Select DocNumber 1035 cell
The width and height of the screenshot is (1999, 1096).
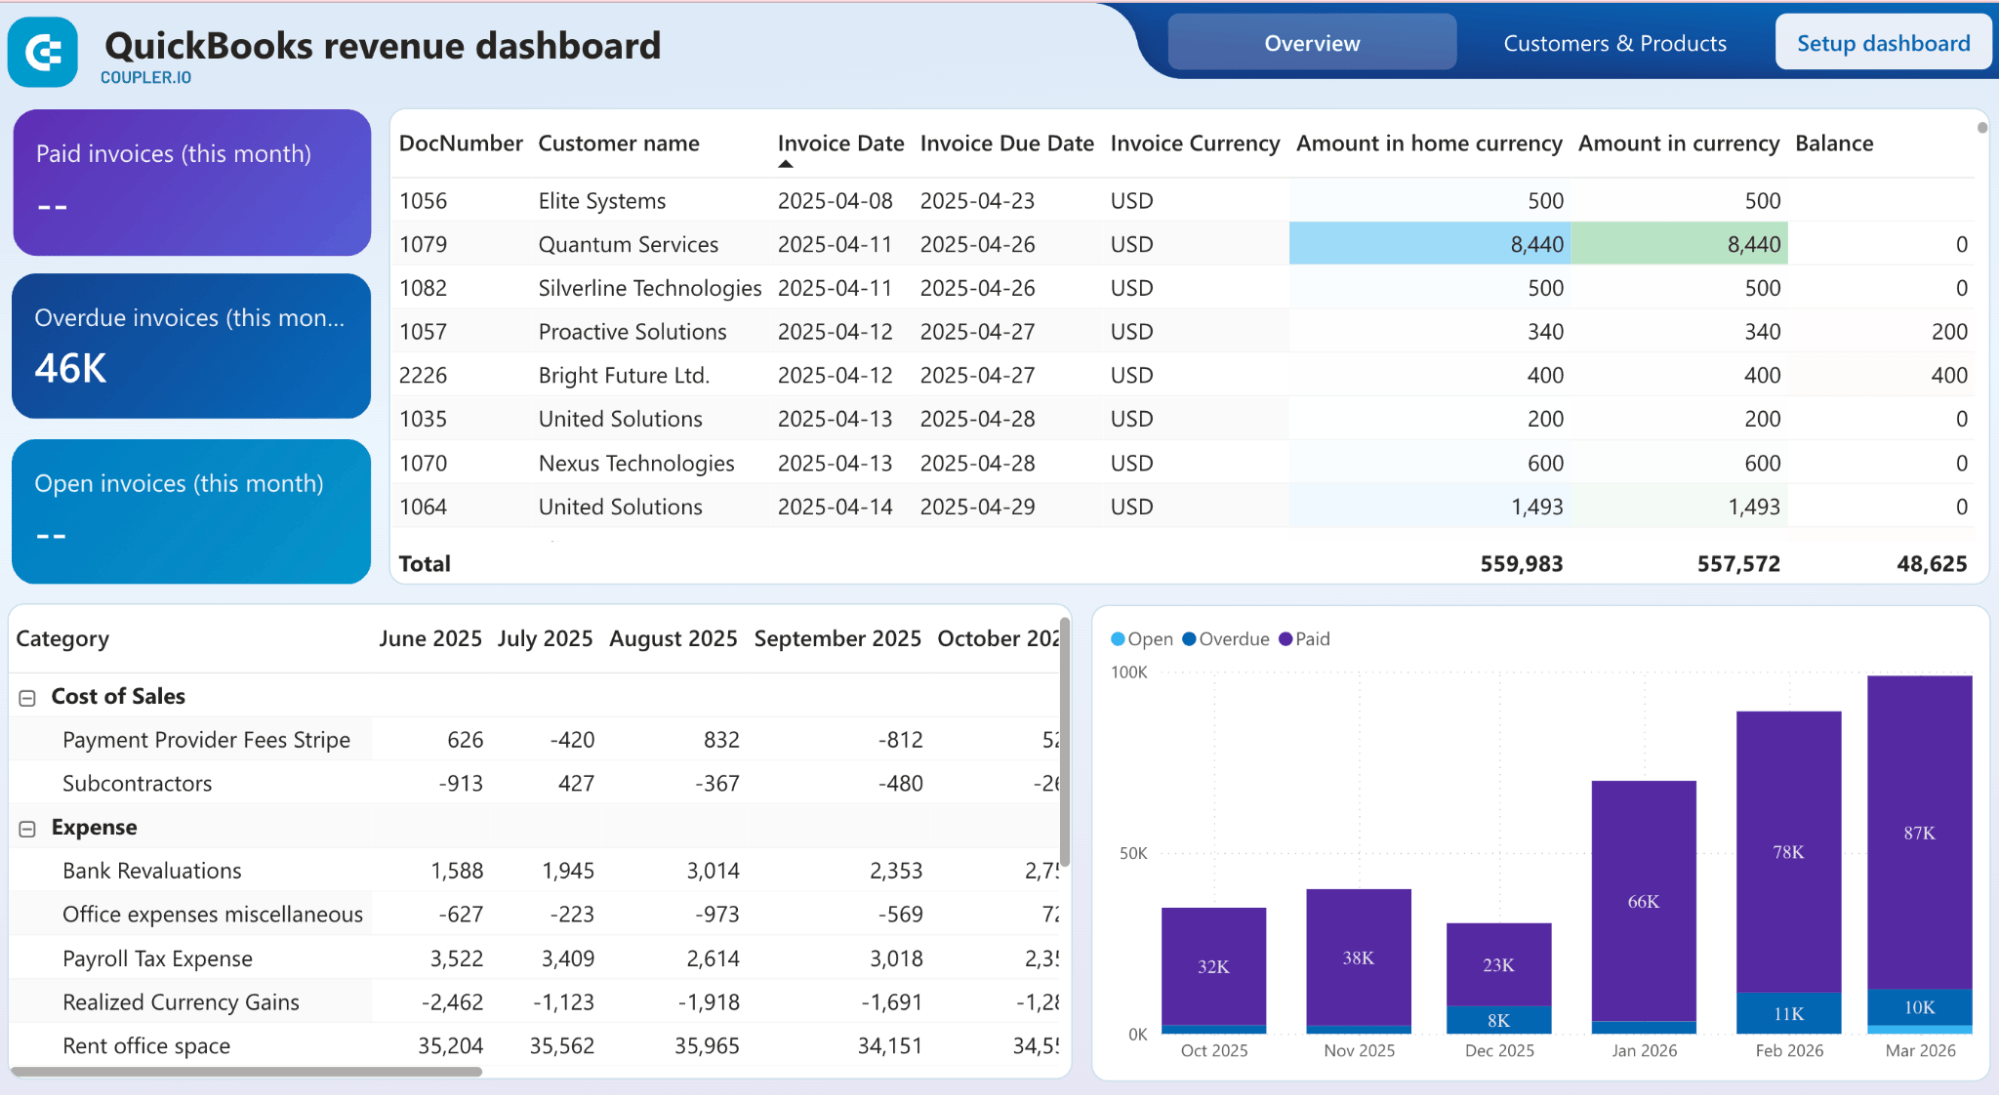[423, 420]
